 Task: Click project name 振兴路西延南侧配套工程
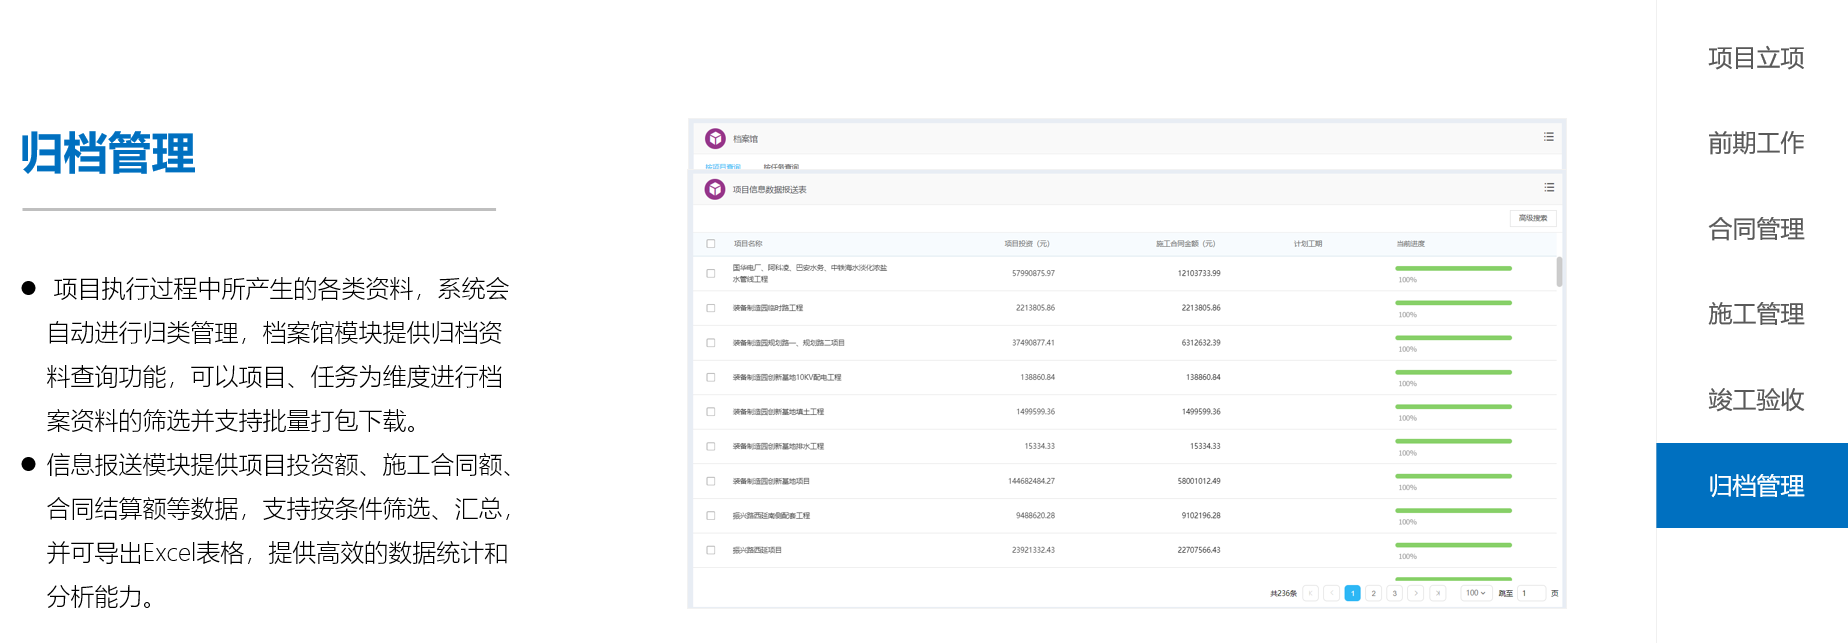pyautogui.click(x=771, y=515)
